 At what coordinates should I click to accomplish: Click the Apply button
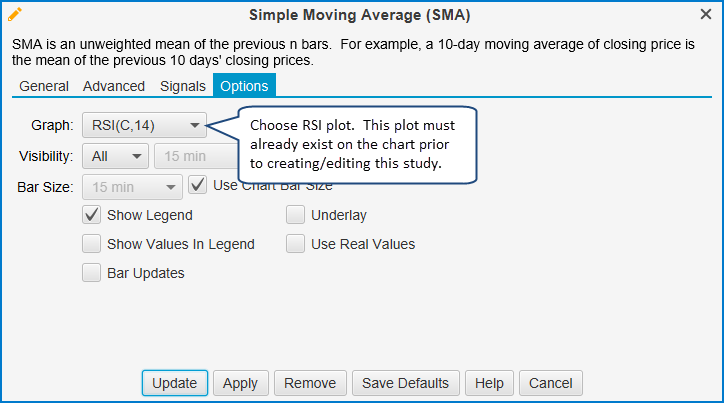pyautogui.click(x=240, y=383)
